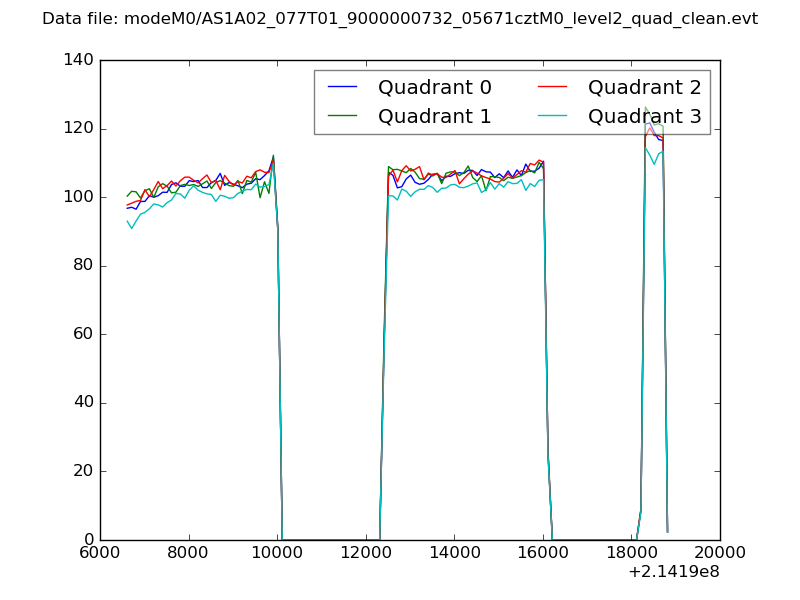
Task: Click the 8000 tick label on x-axis
Action: coord(189,553)
